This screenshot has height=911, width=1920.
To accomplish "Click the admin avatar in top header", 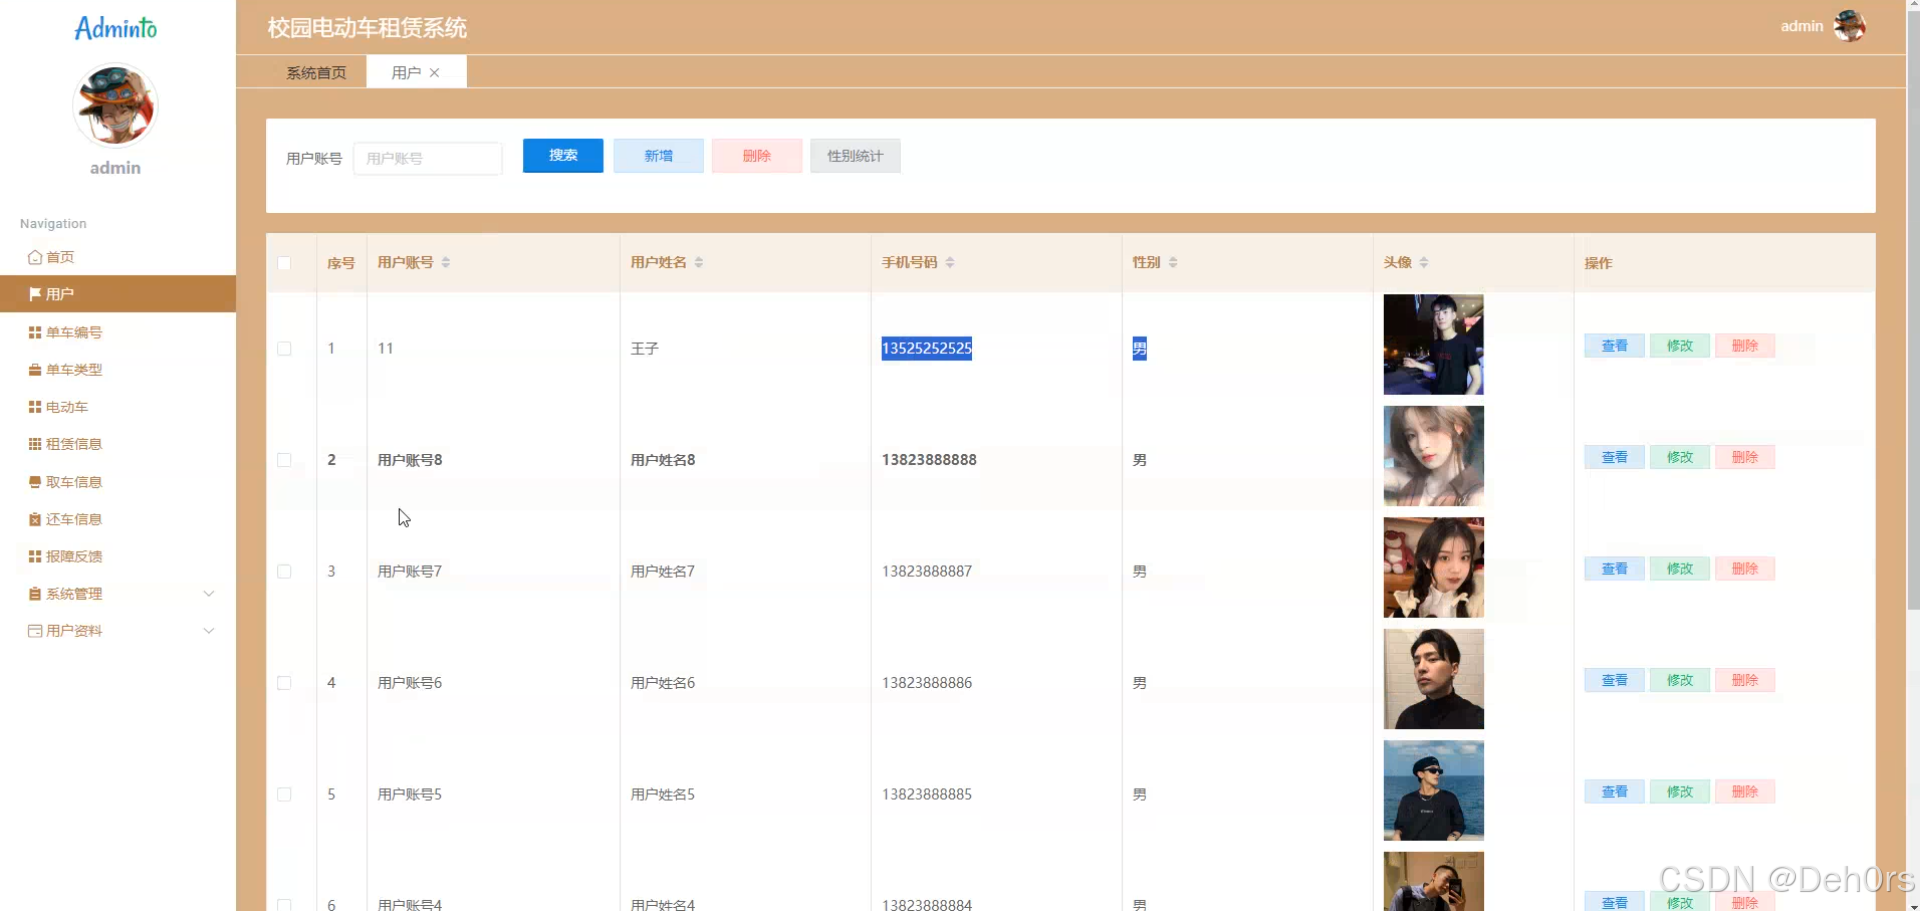I will point(1849,26).
